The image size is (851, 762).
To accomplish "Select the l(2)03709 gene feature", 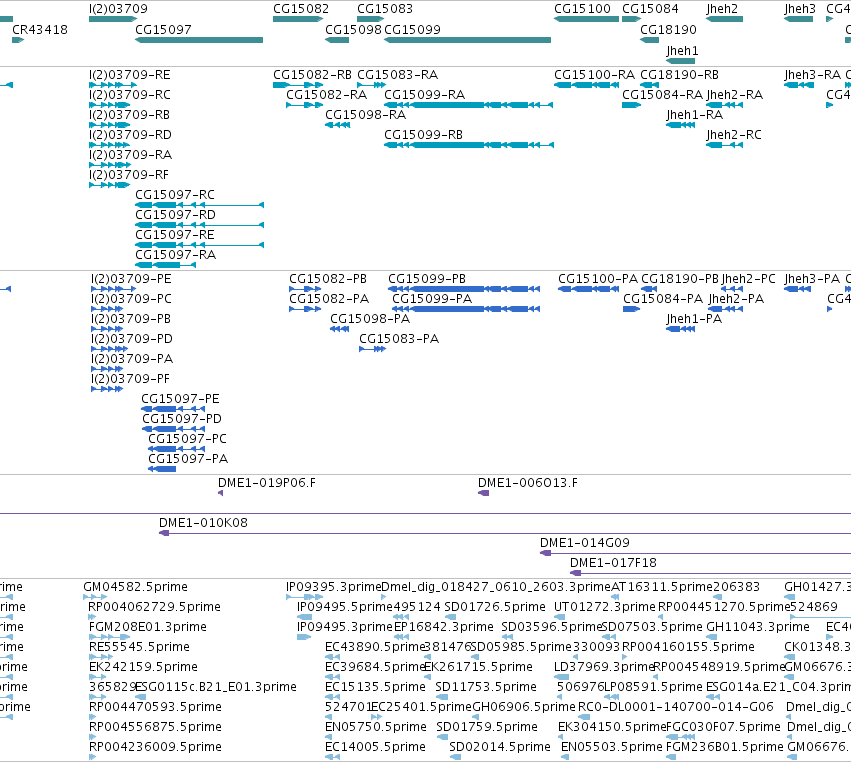I will click(x=113, y=19).
